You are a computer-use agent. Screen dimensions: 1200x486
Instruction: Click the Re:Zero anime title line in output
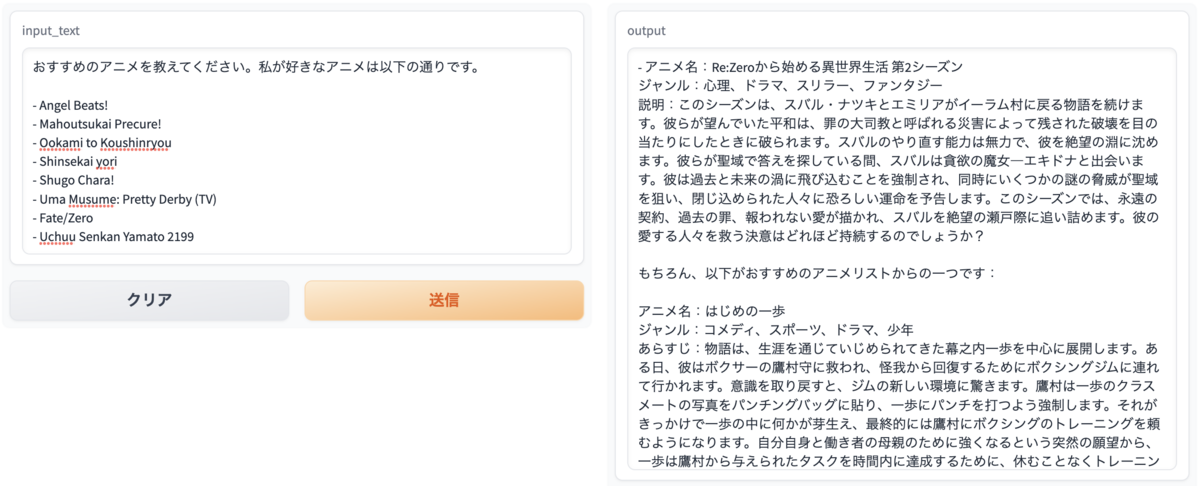pos(800,67)
